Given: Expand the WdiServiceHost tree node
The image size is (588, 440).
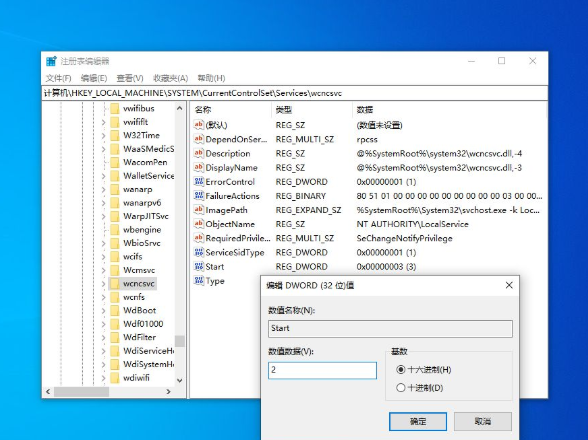Looking at the screenshot, I should pos(103,351).
